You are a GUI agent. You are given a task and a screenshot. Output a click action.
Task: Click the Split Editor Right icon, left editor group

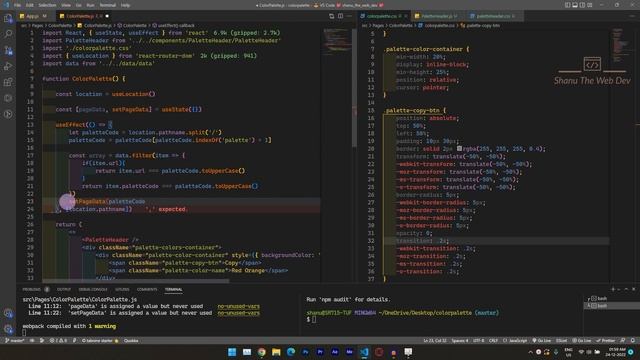[340, 16]
